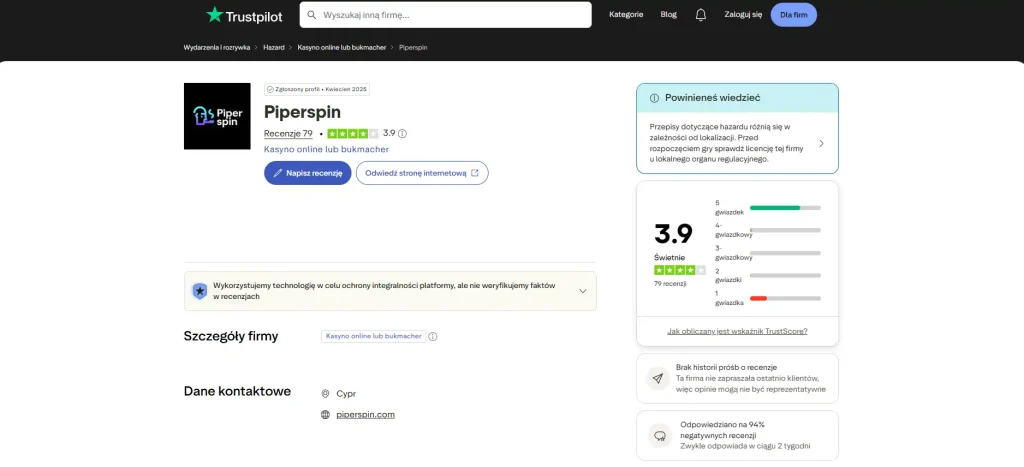Click the Dla firm button

point(793,14)
